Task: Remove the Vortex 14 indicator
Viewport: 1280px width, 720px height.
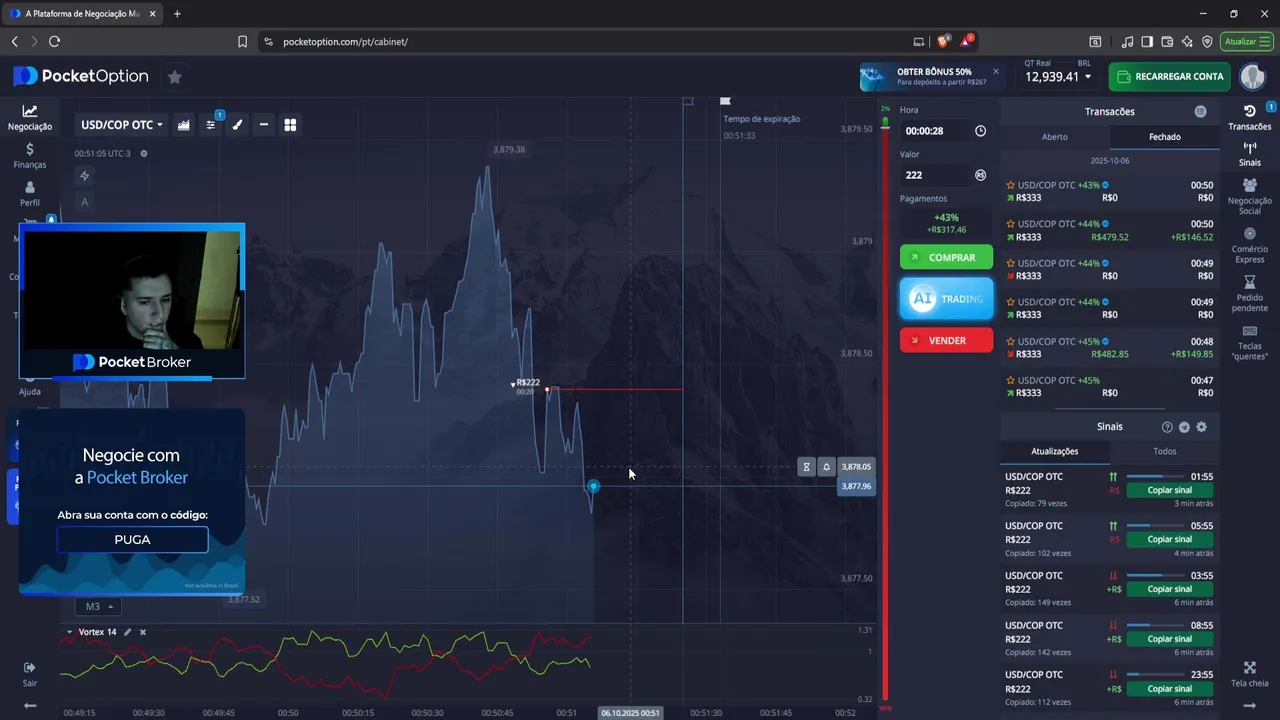Action: (x=143, y=632)
